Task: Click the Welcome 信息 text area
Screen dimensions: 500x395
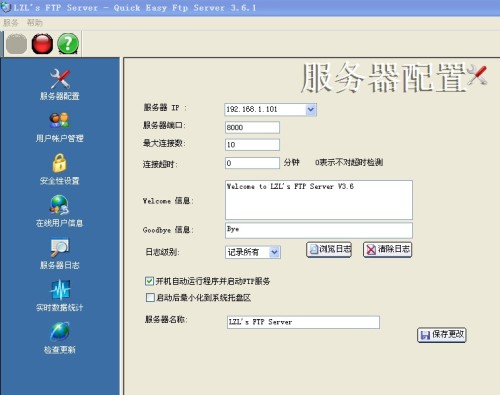Action: 319,200
